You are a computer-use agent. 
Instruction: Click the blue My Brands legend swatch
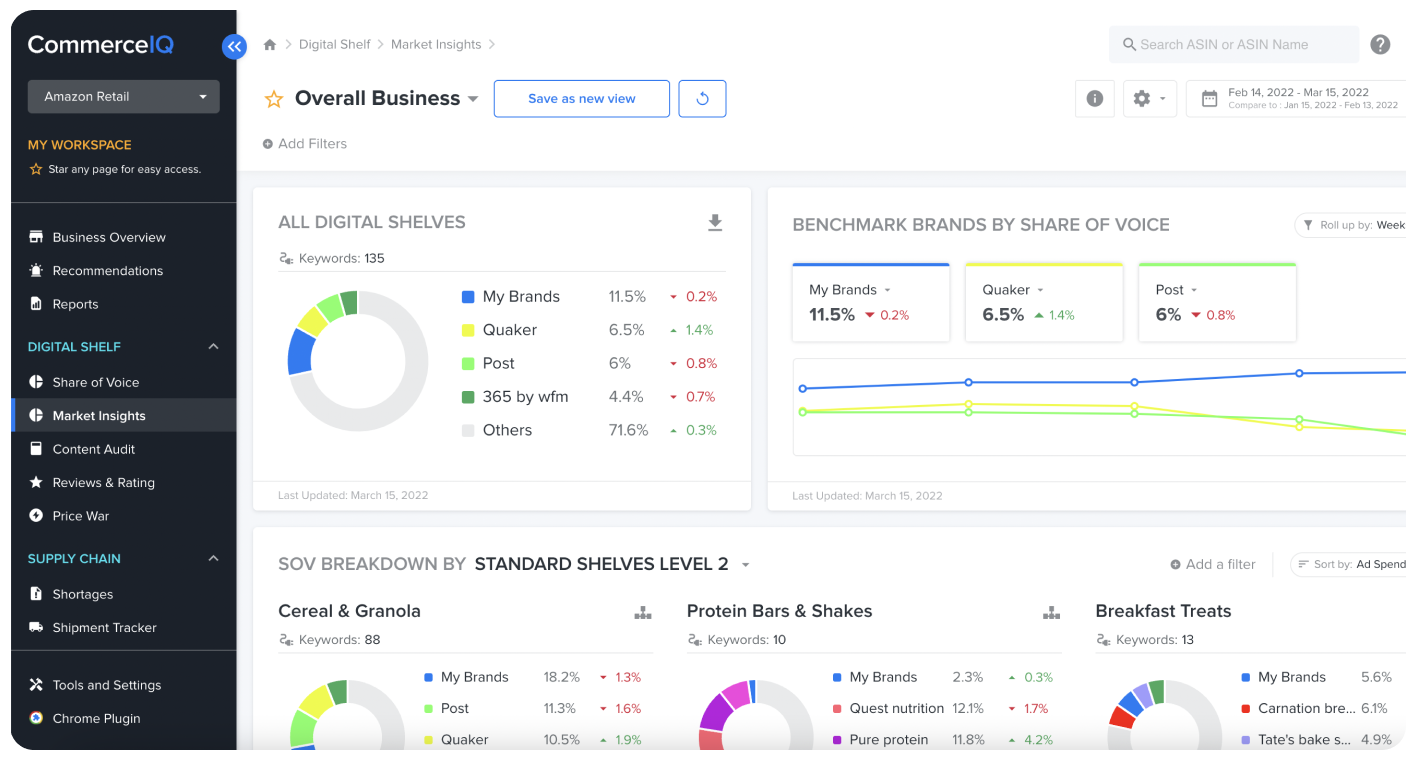(468, 297)
